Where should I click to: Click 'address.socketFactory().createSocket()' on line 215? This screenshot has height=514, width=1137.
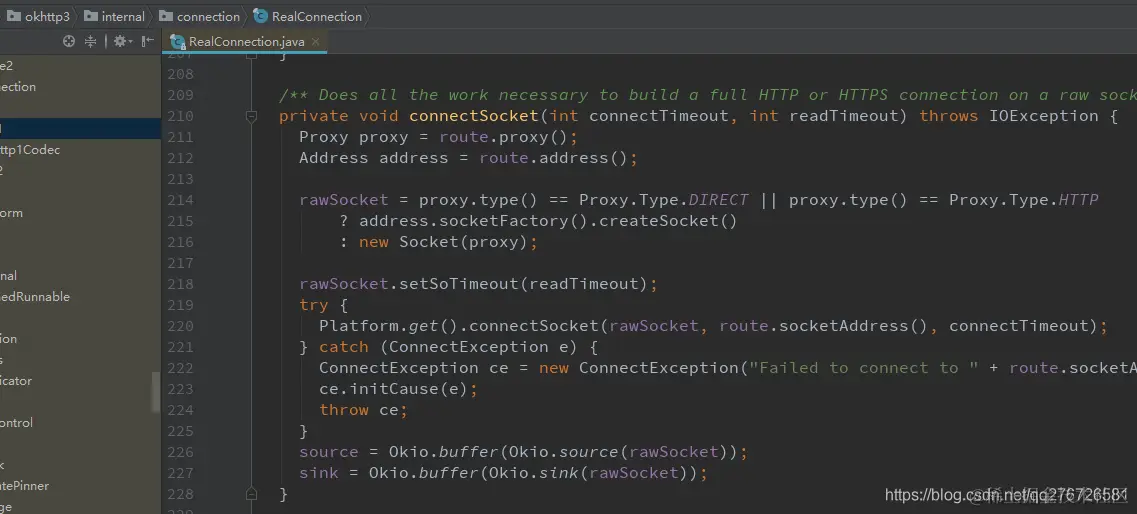click(548, 221)
